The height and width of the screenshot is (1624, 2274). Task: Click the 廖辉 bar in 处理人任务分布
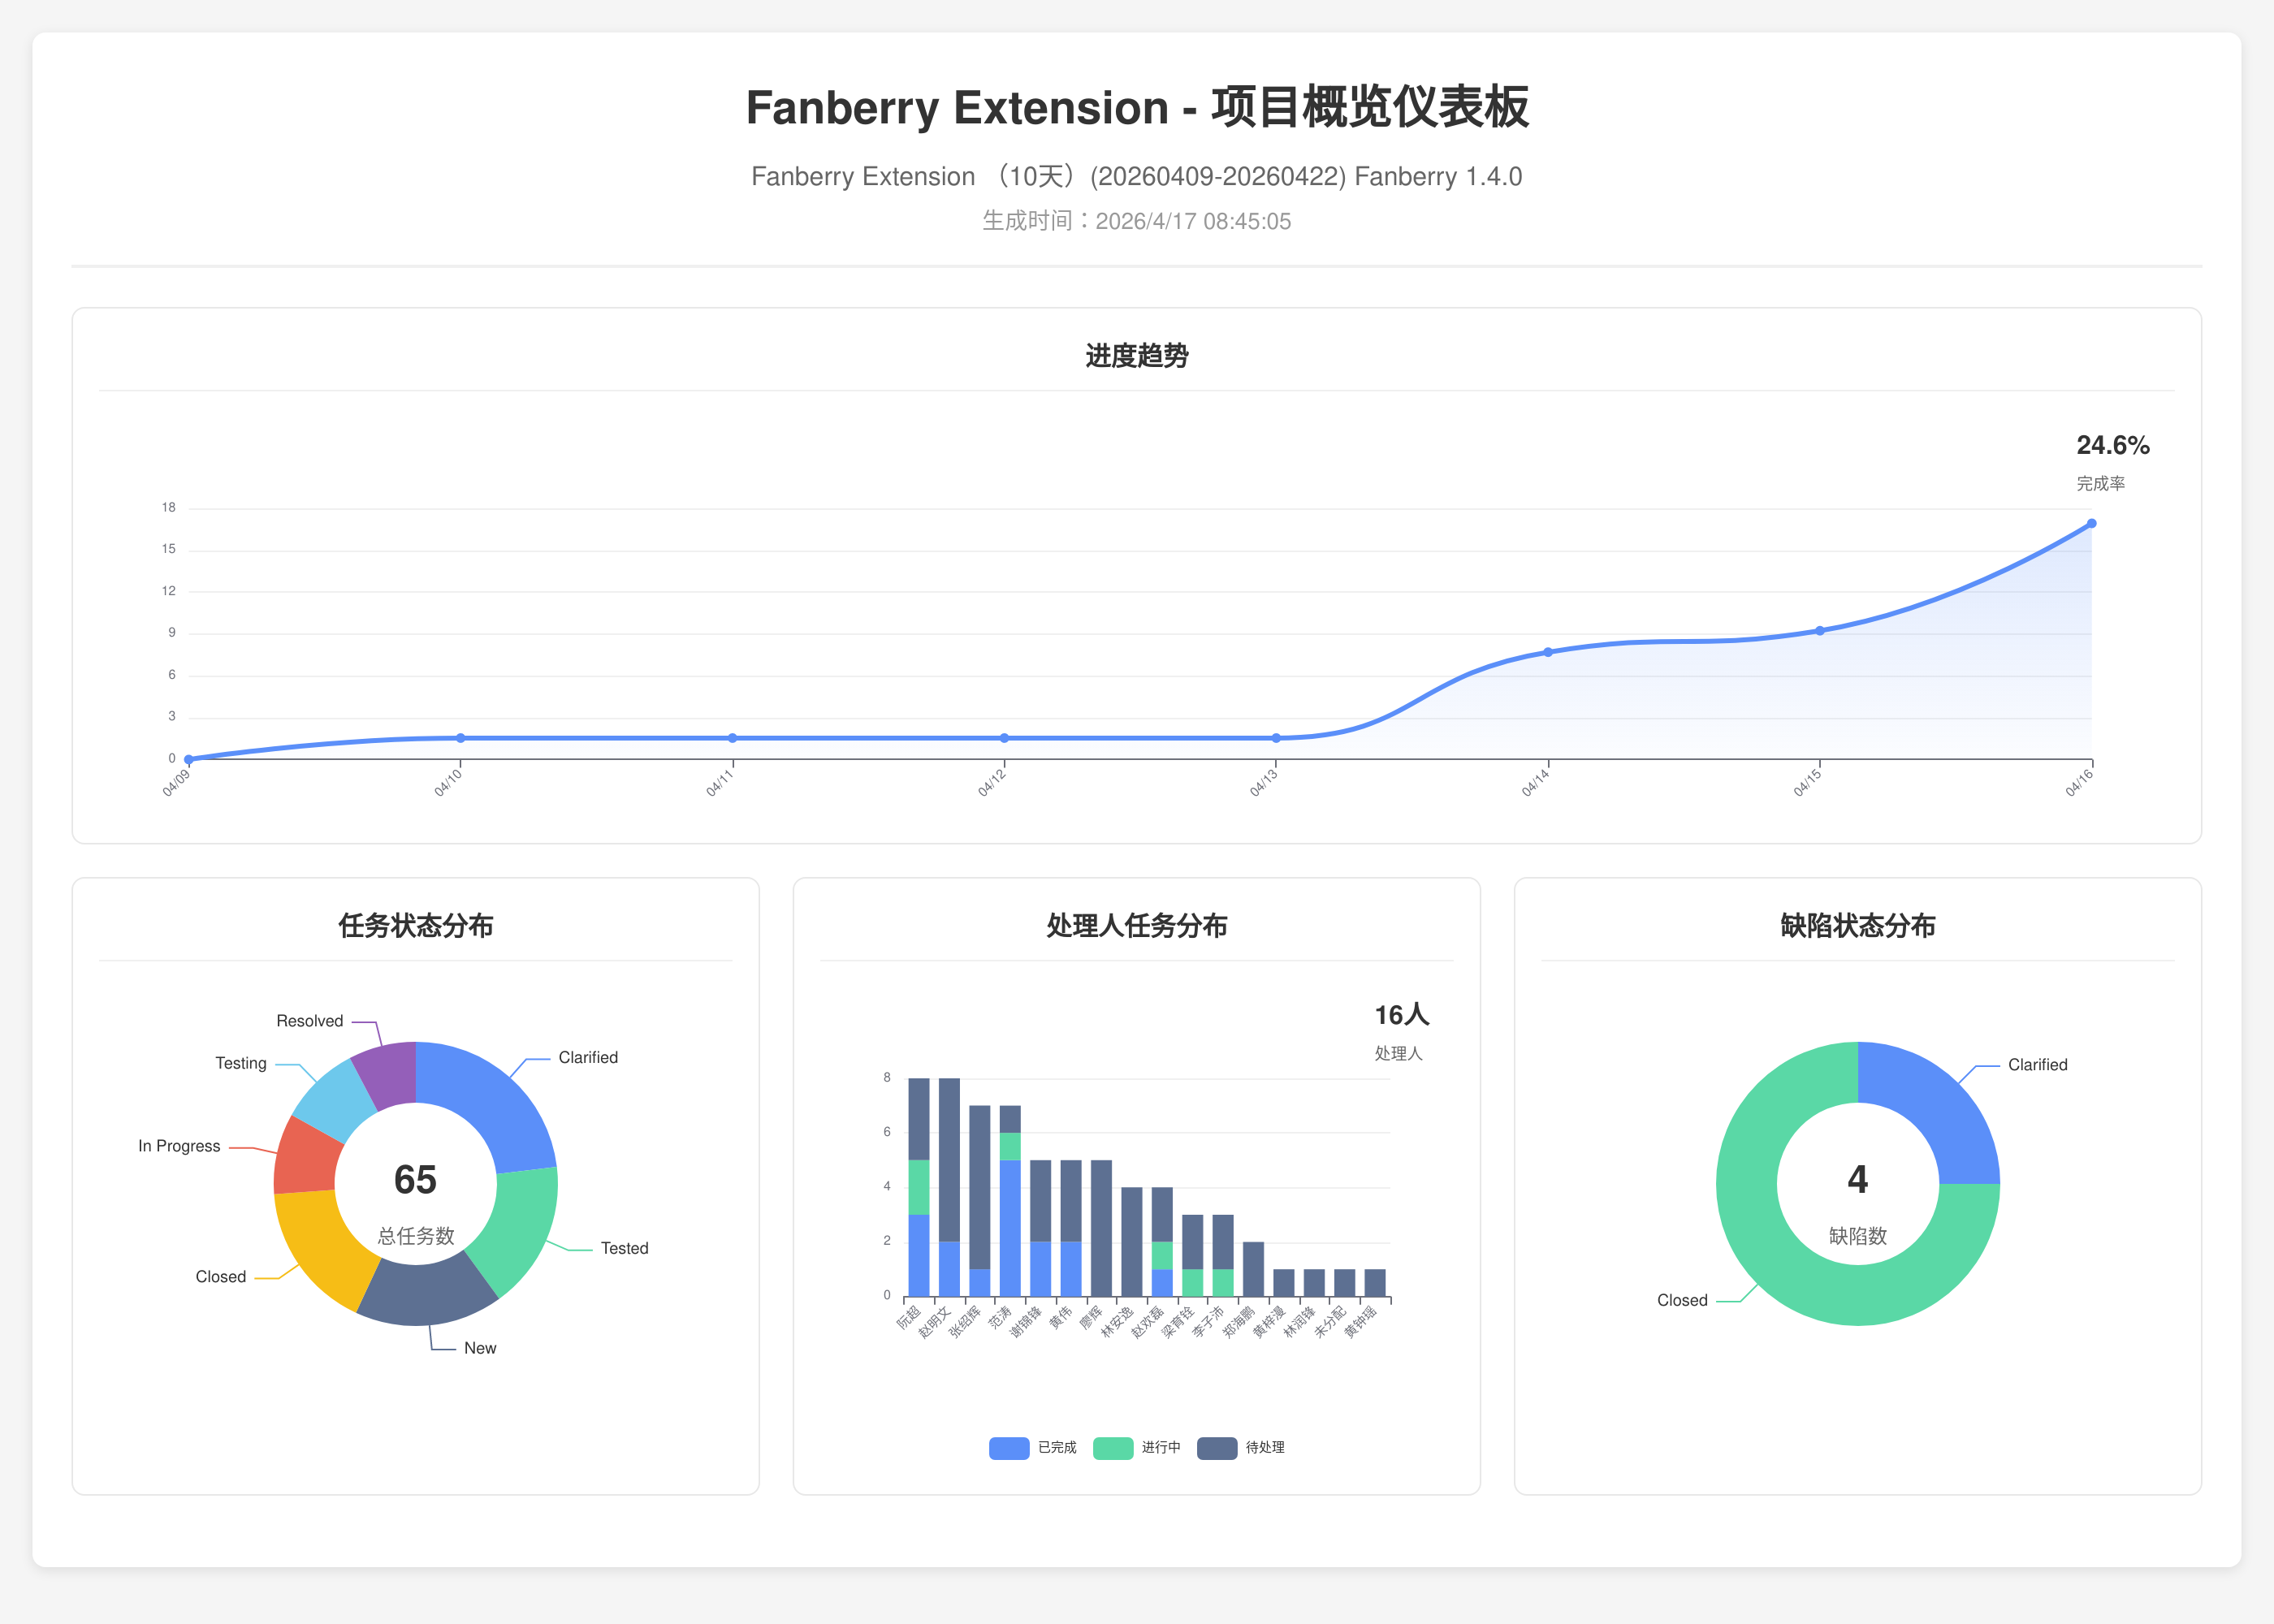pos(1101,1228)
